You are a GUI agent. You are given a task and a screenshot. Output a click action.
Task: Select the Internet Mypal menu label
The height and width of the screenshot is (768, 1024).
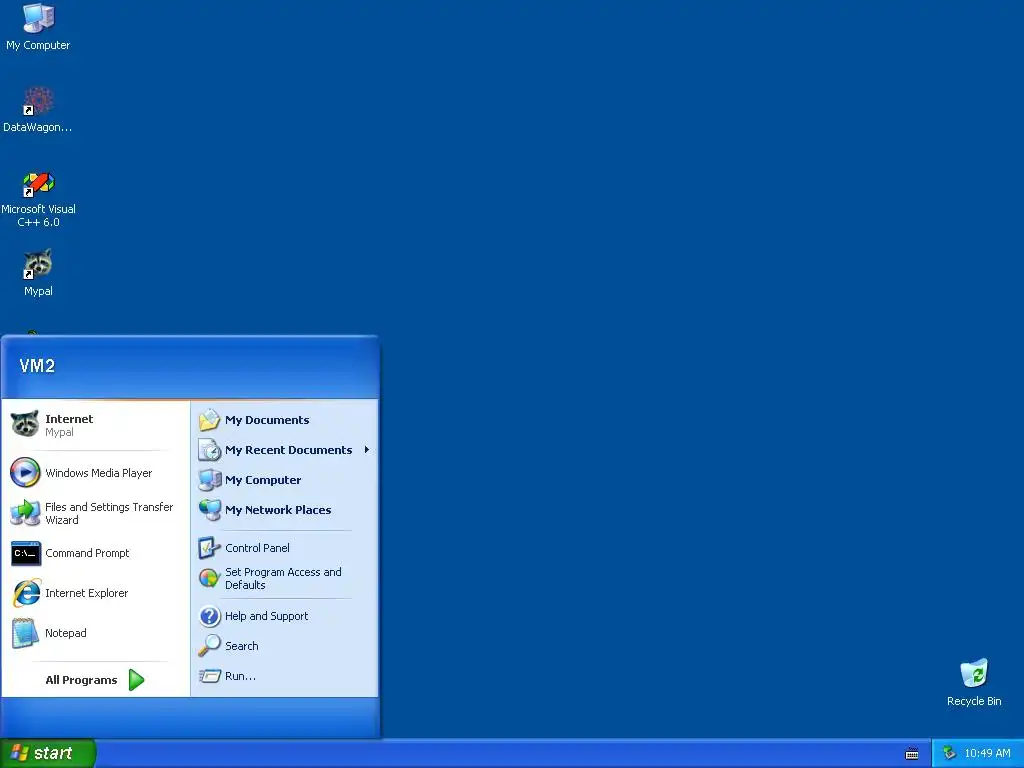click(69, 425)
